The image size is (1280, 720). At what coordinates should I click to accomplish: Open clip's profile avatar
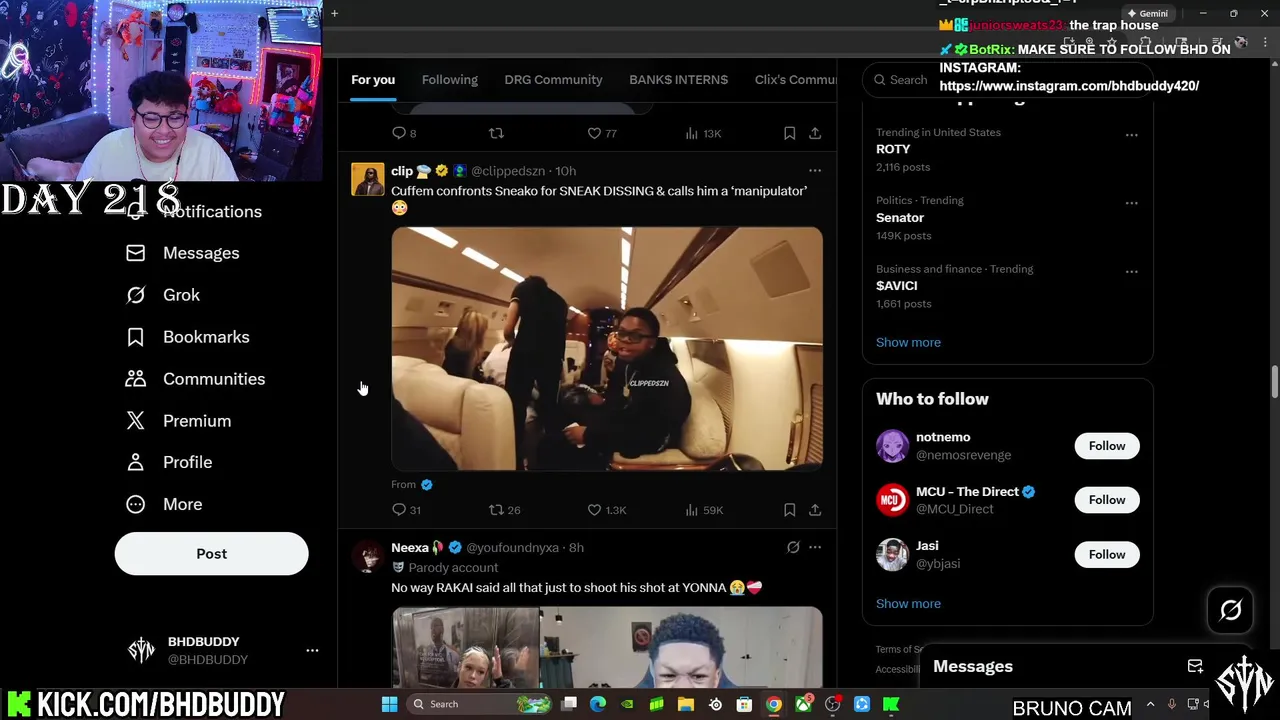click(x=367, y=179)
